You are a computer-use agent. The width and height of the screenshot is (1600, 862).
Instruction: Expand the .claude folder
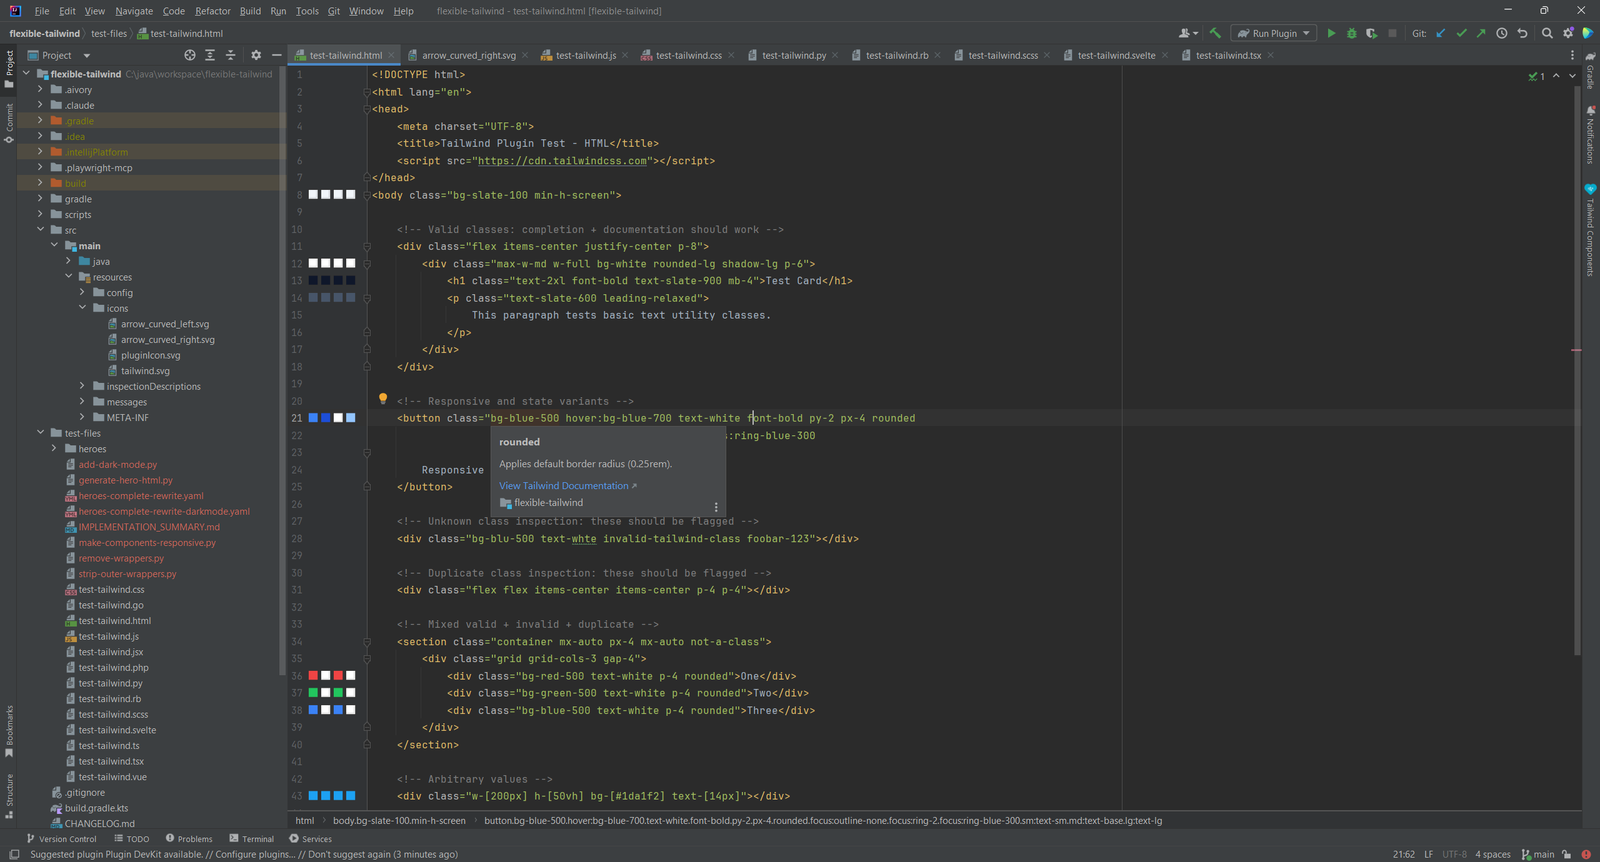[40, 105]
